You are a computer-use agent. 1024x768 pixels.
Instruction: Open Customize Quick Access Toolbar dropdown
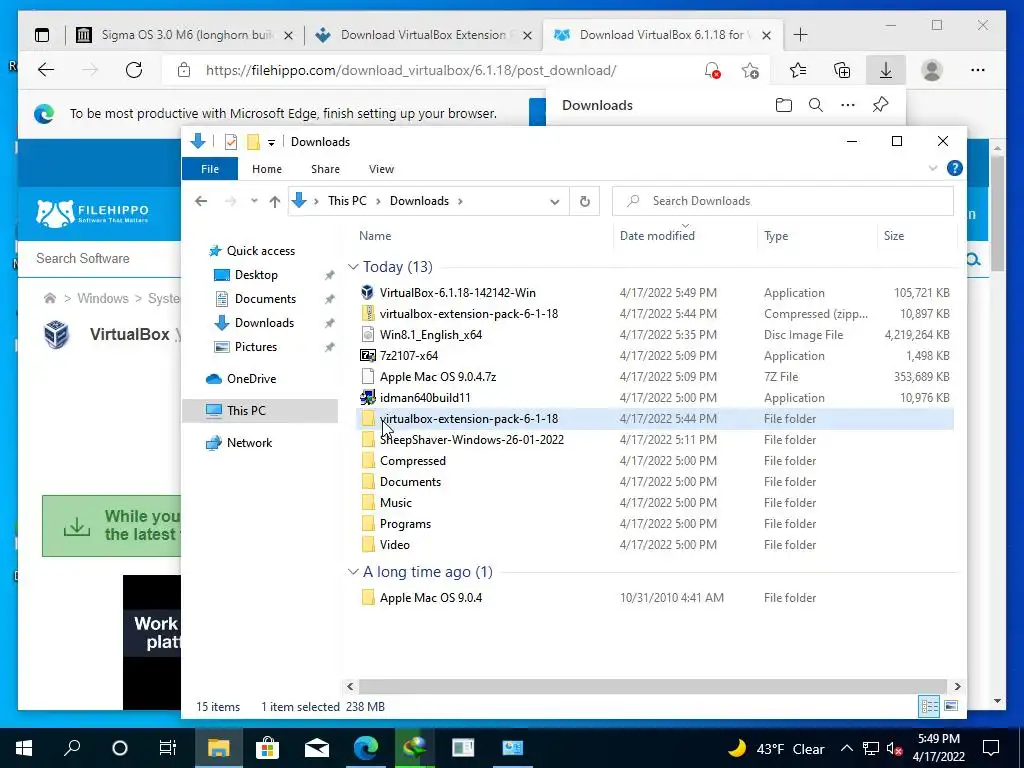coord(271,142)
